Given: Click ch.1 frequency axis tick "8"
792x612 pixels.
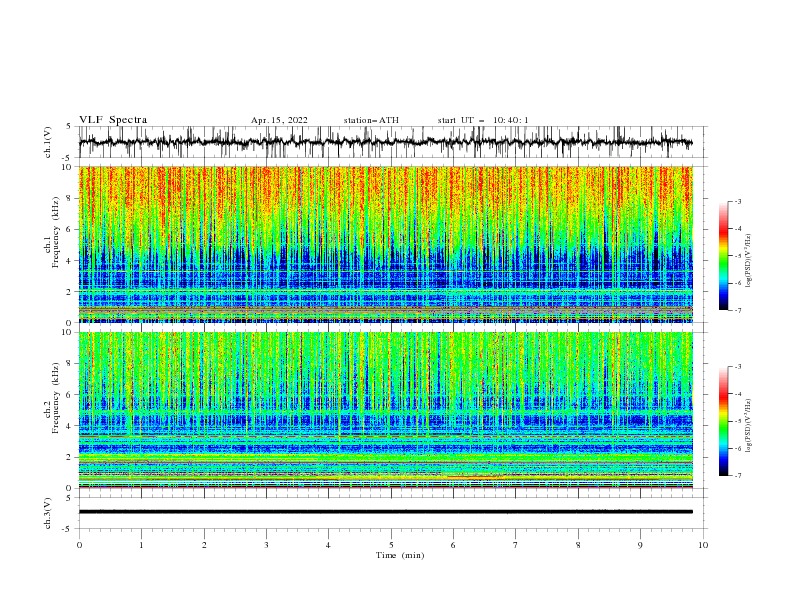Looking at the screenshot, I should coord(69,198).
